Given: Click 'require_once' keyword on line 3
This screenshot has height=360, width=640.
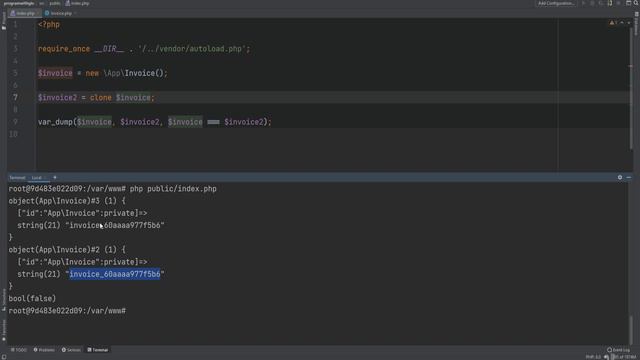Looking at the screenshot, I should pos(64,49).
